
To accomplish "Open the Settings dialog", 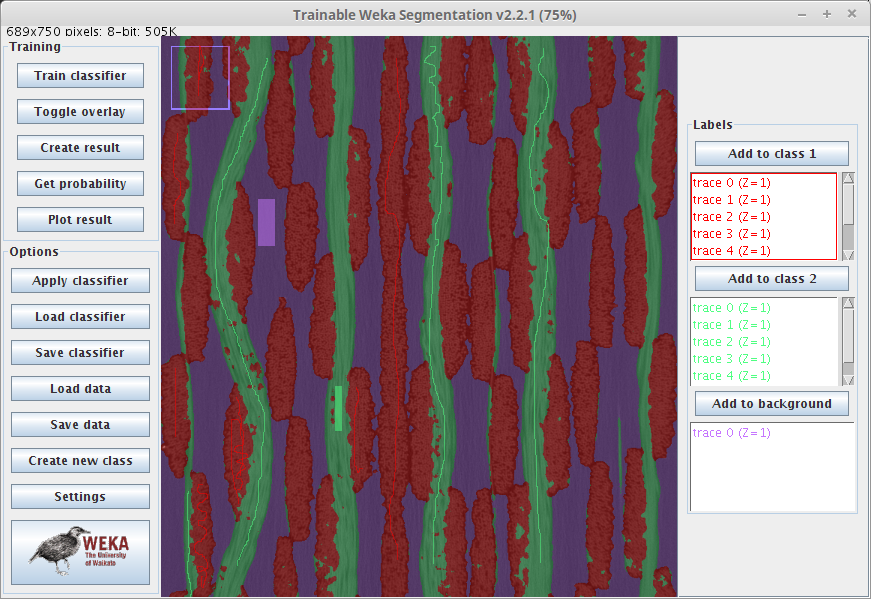I will coord(80,497).
